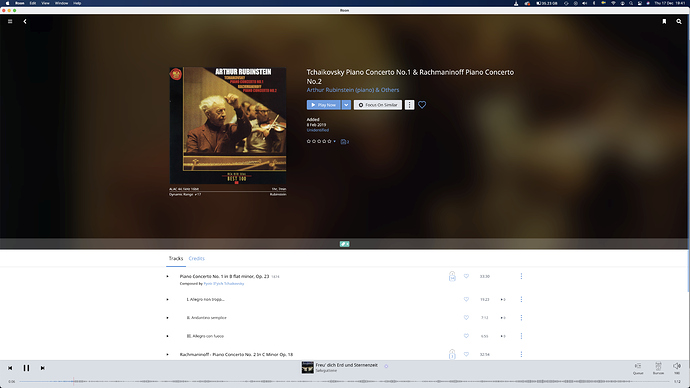Click the Unidentified album link
This screenshot has height=388, width=690.
click(318, 130)
